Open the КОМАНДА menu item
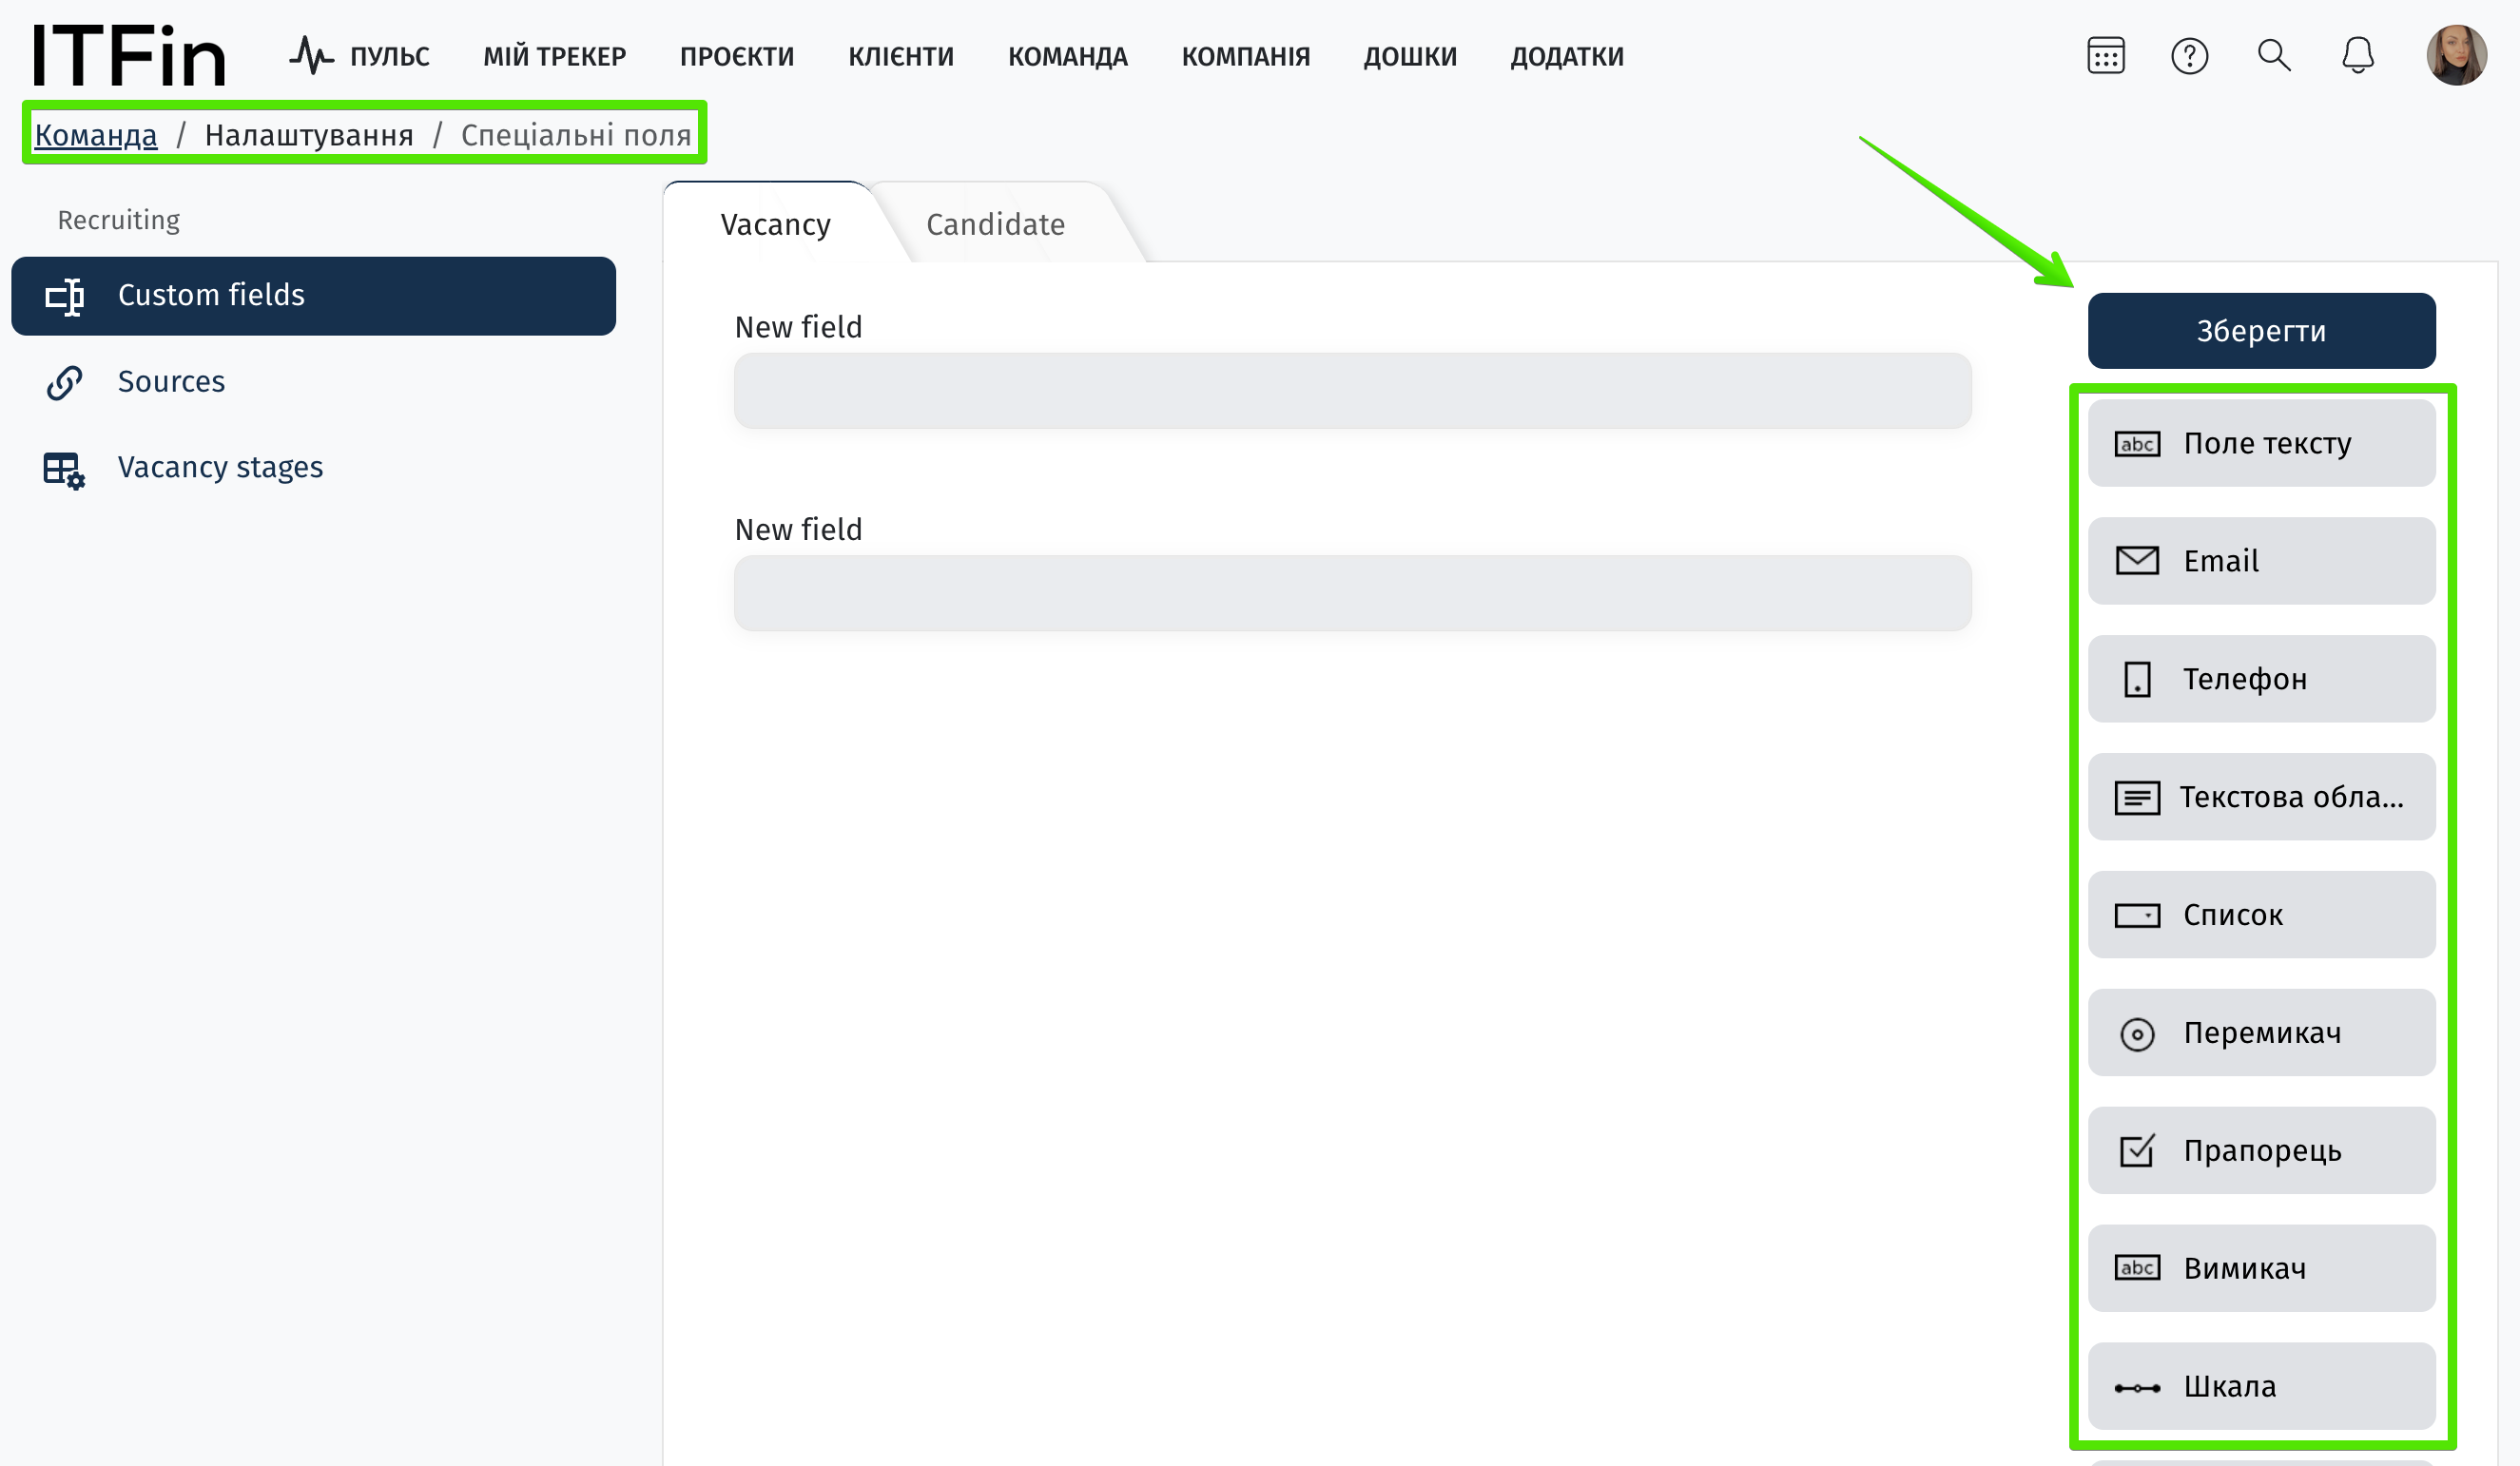The image size is (2520, 1466). (1068, 56)
